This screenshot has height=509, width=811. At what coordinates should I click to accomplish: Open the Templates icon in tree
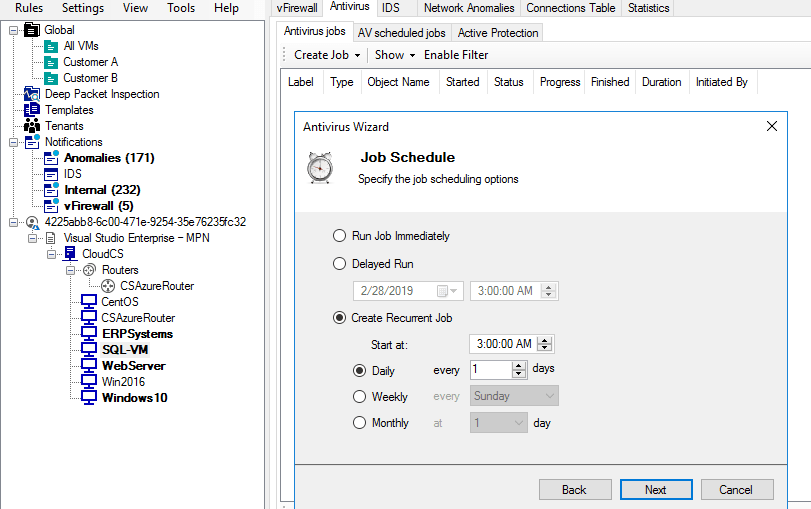click(32, 110)
